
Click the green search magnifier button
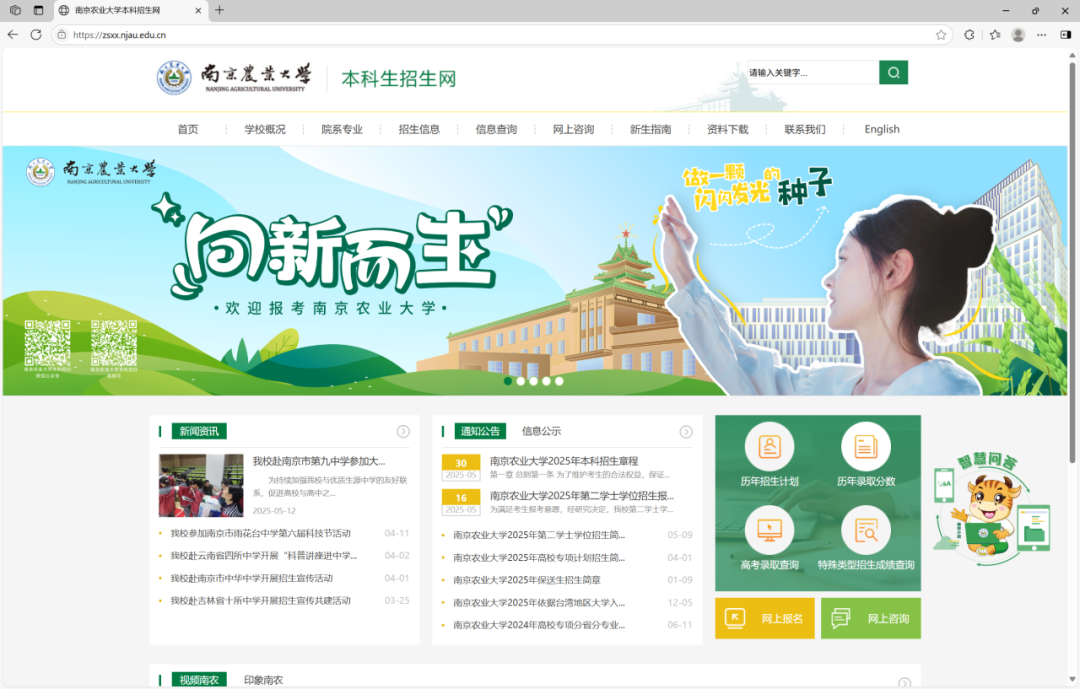[893, 73]
